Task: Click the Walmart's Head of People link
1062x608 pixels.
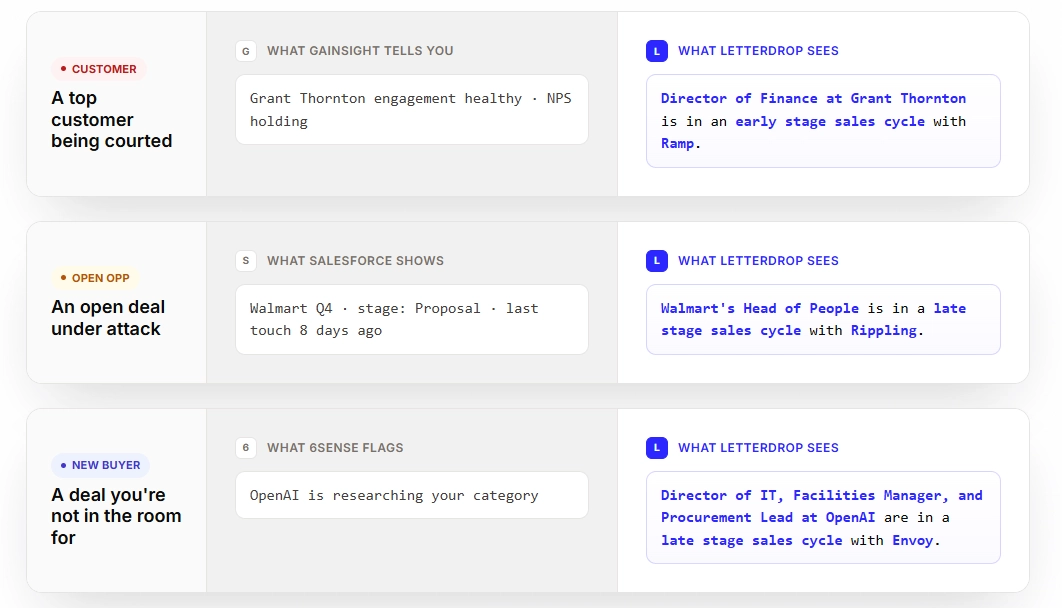Action: tap(760, 308)
